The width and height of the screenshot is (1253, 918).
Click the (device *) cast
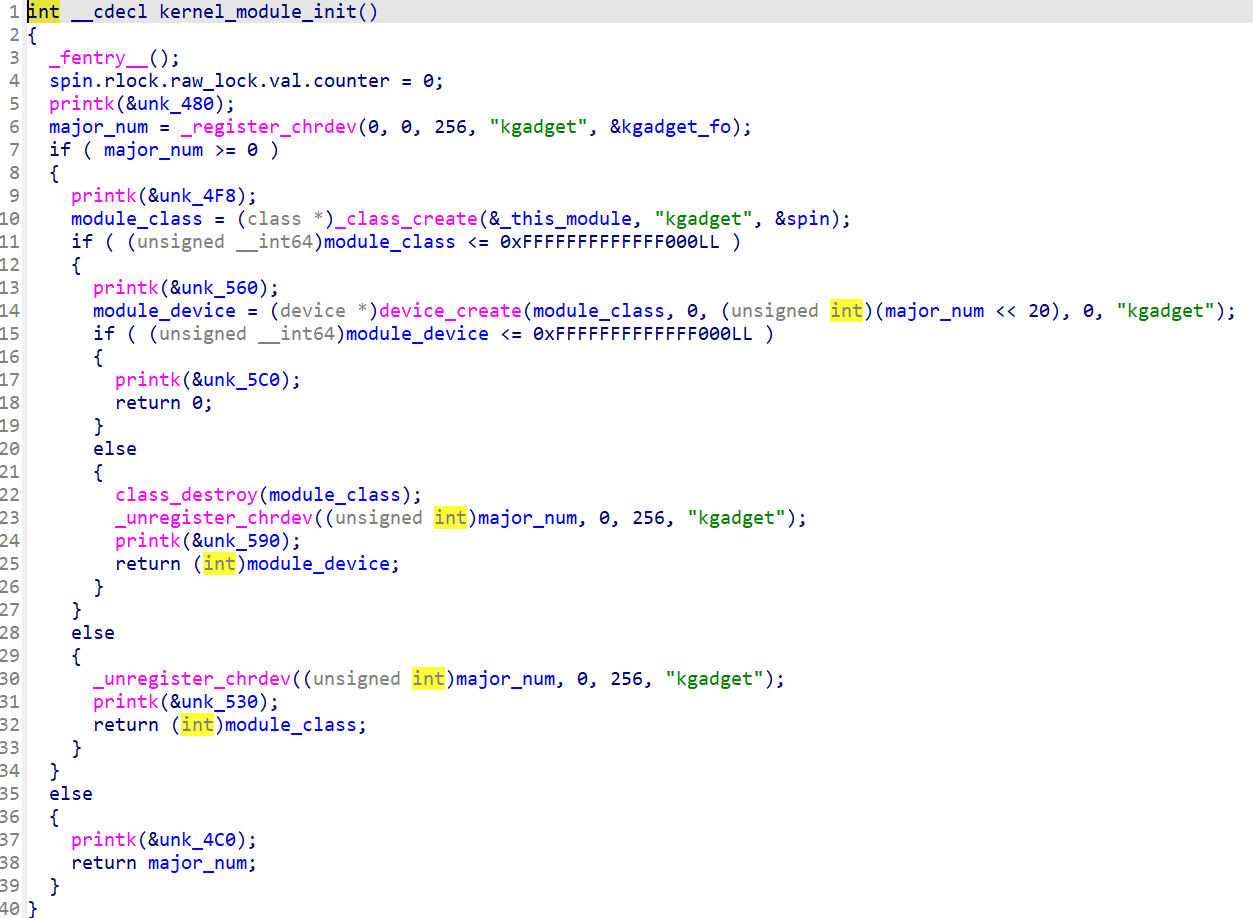[324, 311]
